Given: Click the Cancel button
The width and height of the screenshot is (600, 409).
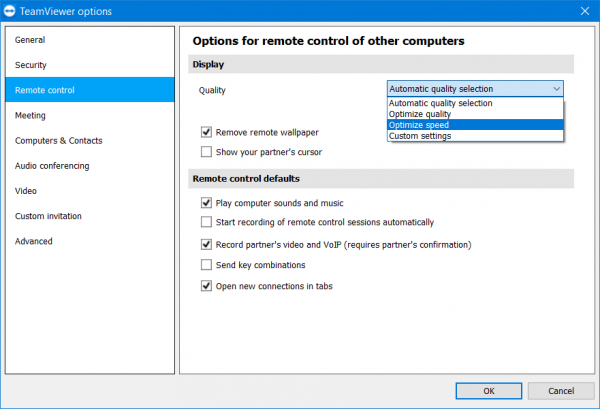Looking at the screenshot, I should [561, 390].
